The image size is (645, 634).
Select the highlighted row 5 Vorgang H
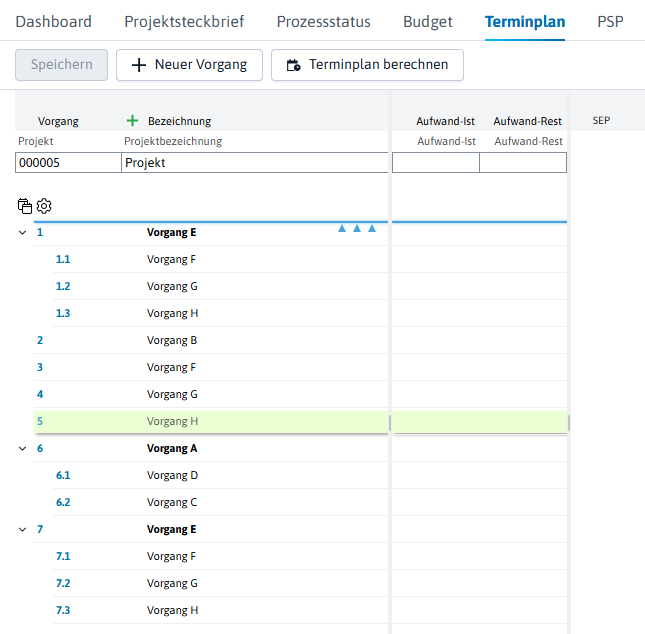[211, 422]
